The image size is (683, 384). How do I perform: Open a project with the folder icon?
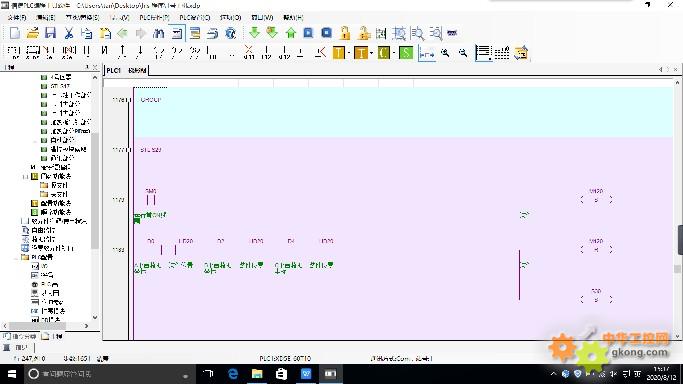[33, 33]
